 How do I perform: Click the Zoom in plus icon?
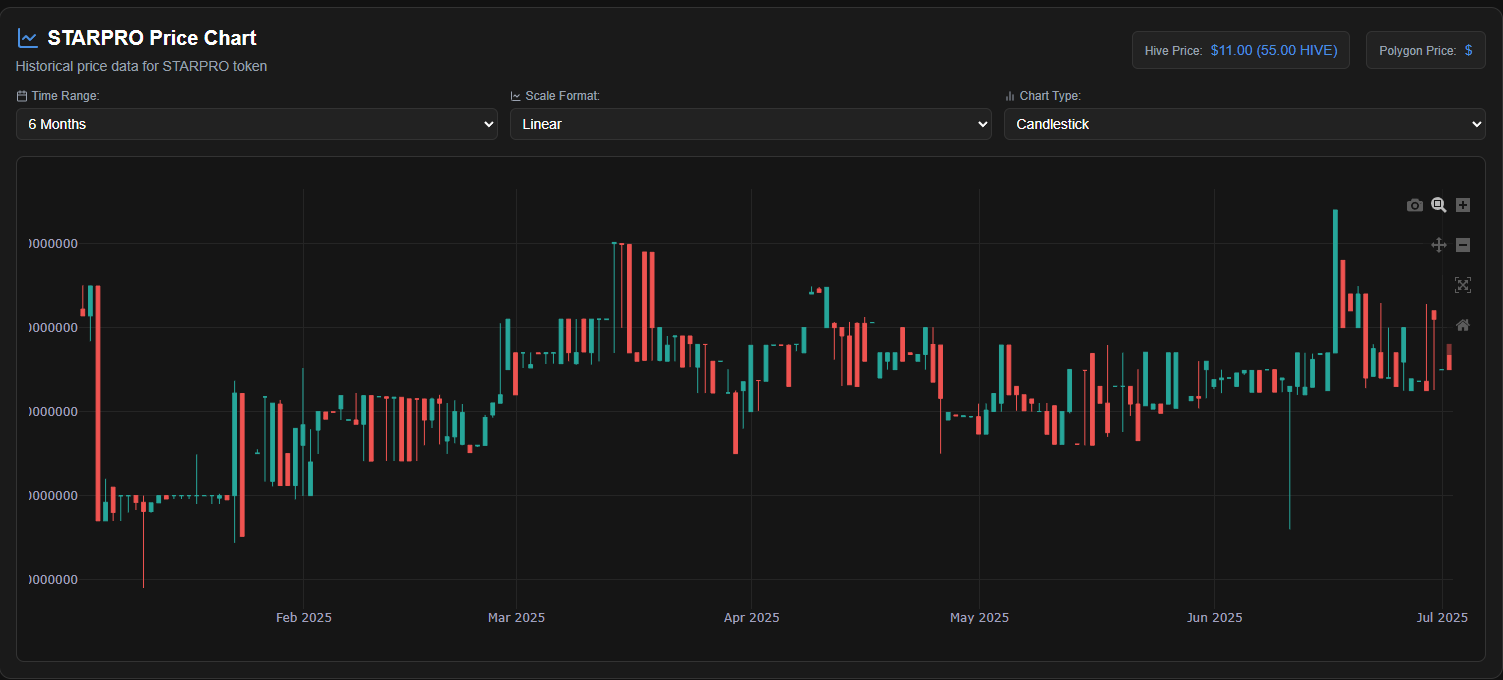coord(1463,205)
